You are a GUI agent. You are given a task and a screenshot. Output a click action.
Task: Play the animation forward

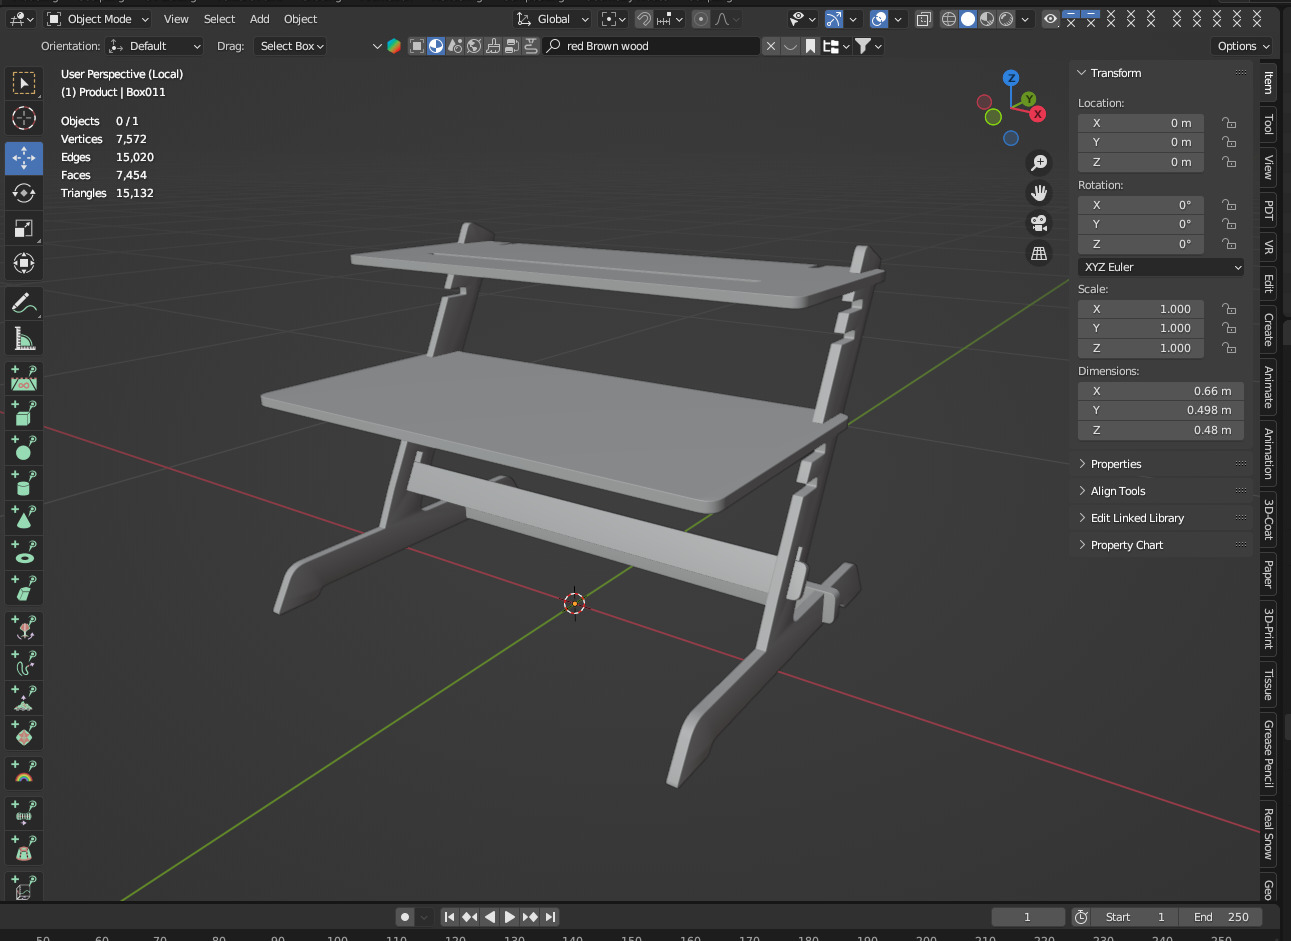(x=510, y=917)
